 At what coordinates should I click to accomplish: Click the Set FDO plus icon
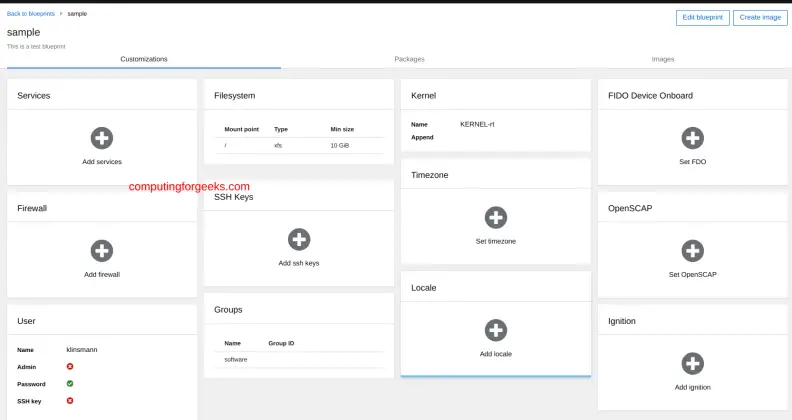(x=692, y=138)
